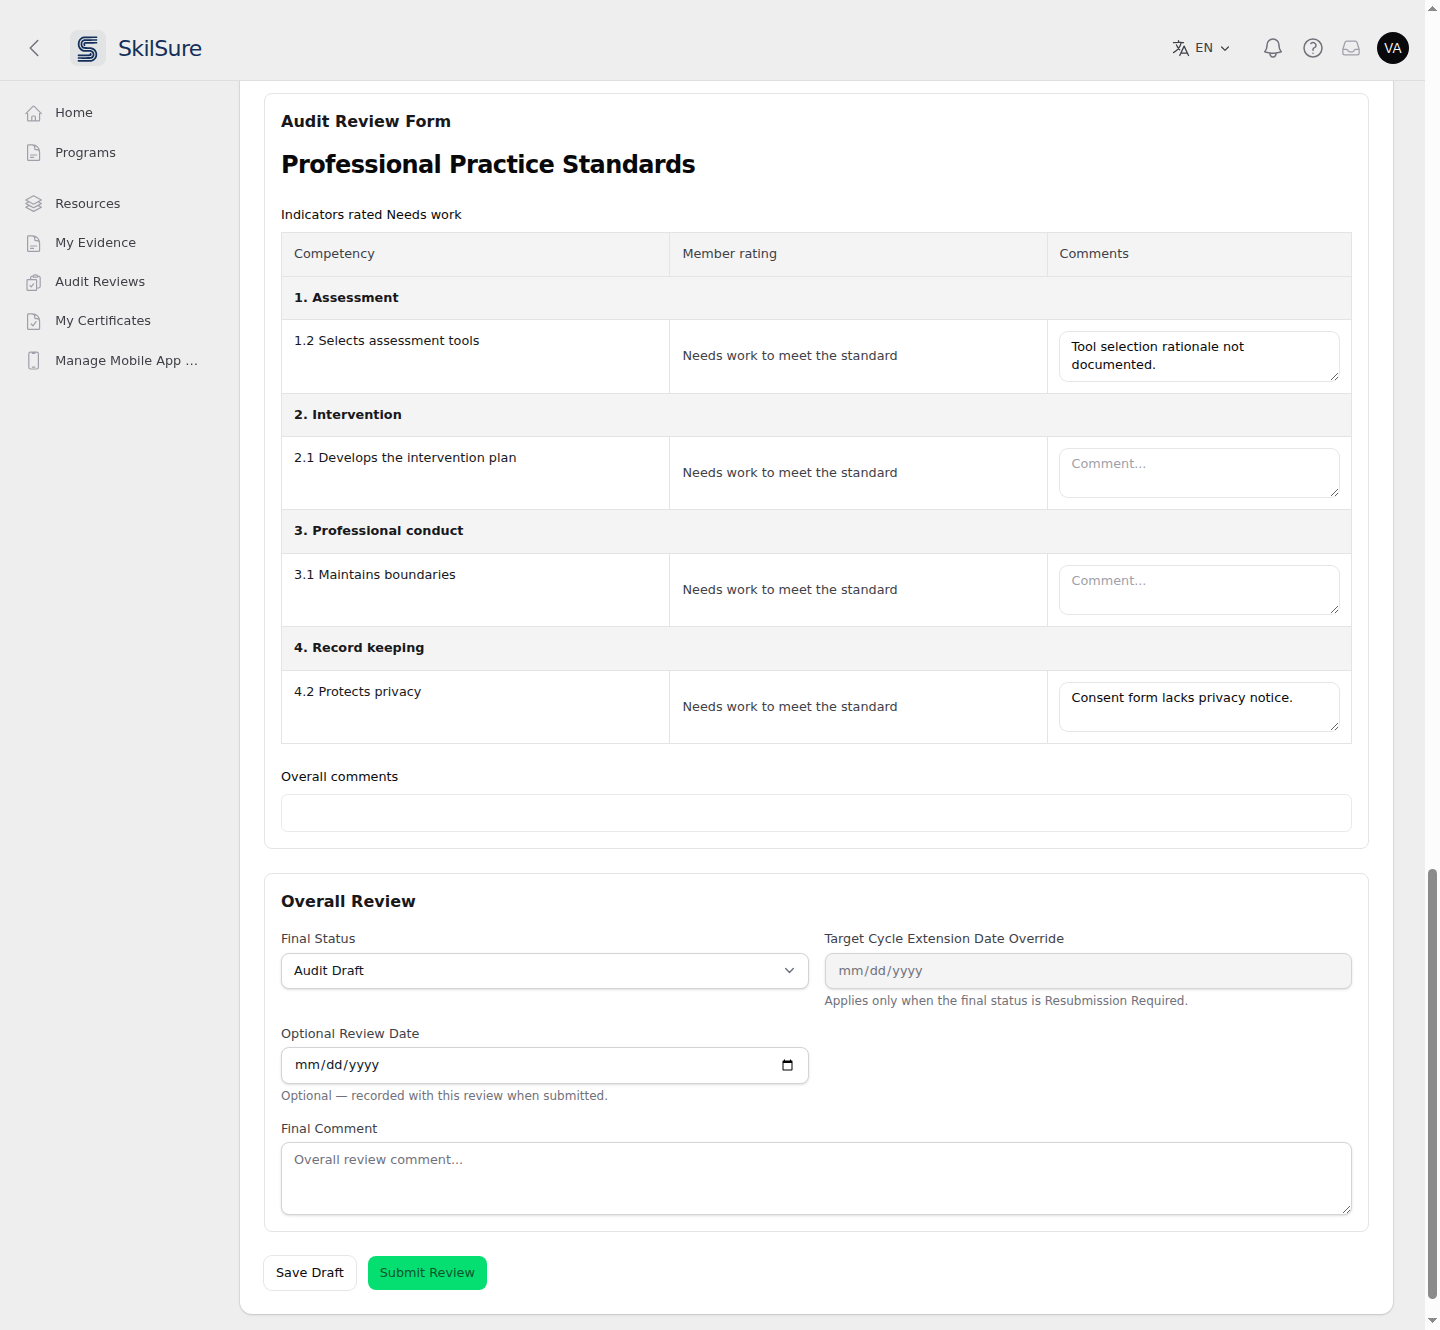This screenshot has height=1330, width=1440.
Task: Click the Overall comments field
Action: 816,813
